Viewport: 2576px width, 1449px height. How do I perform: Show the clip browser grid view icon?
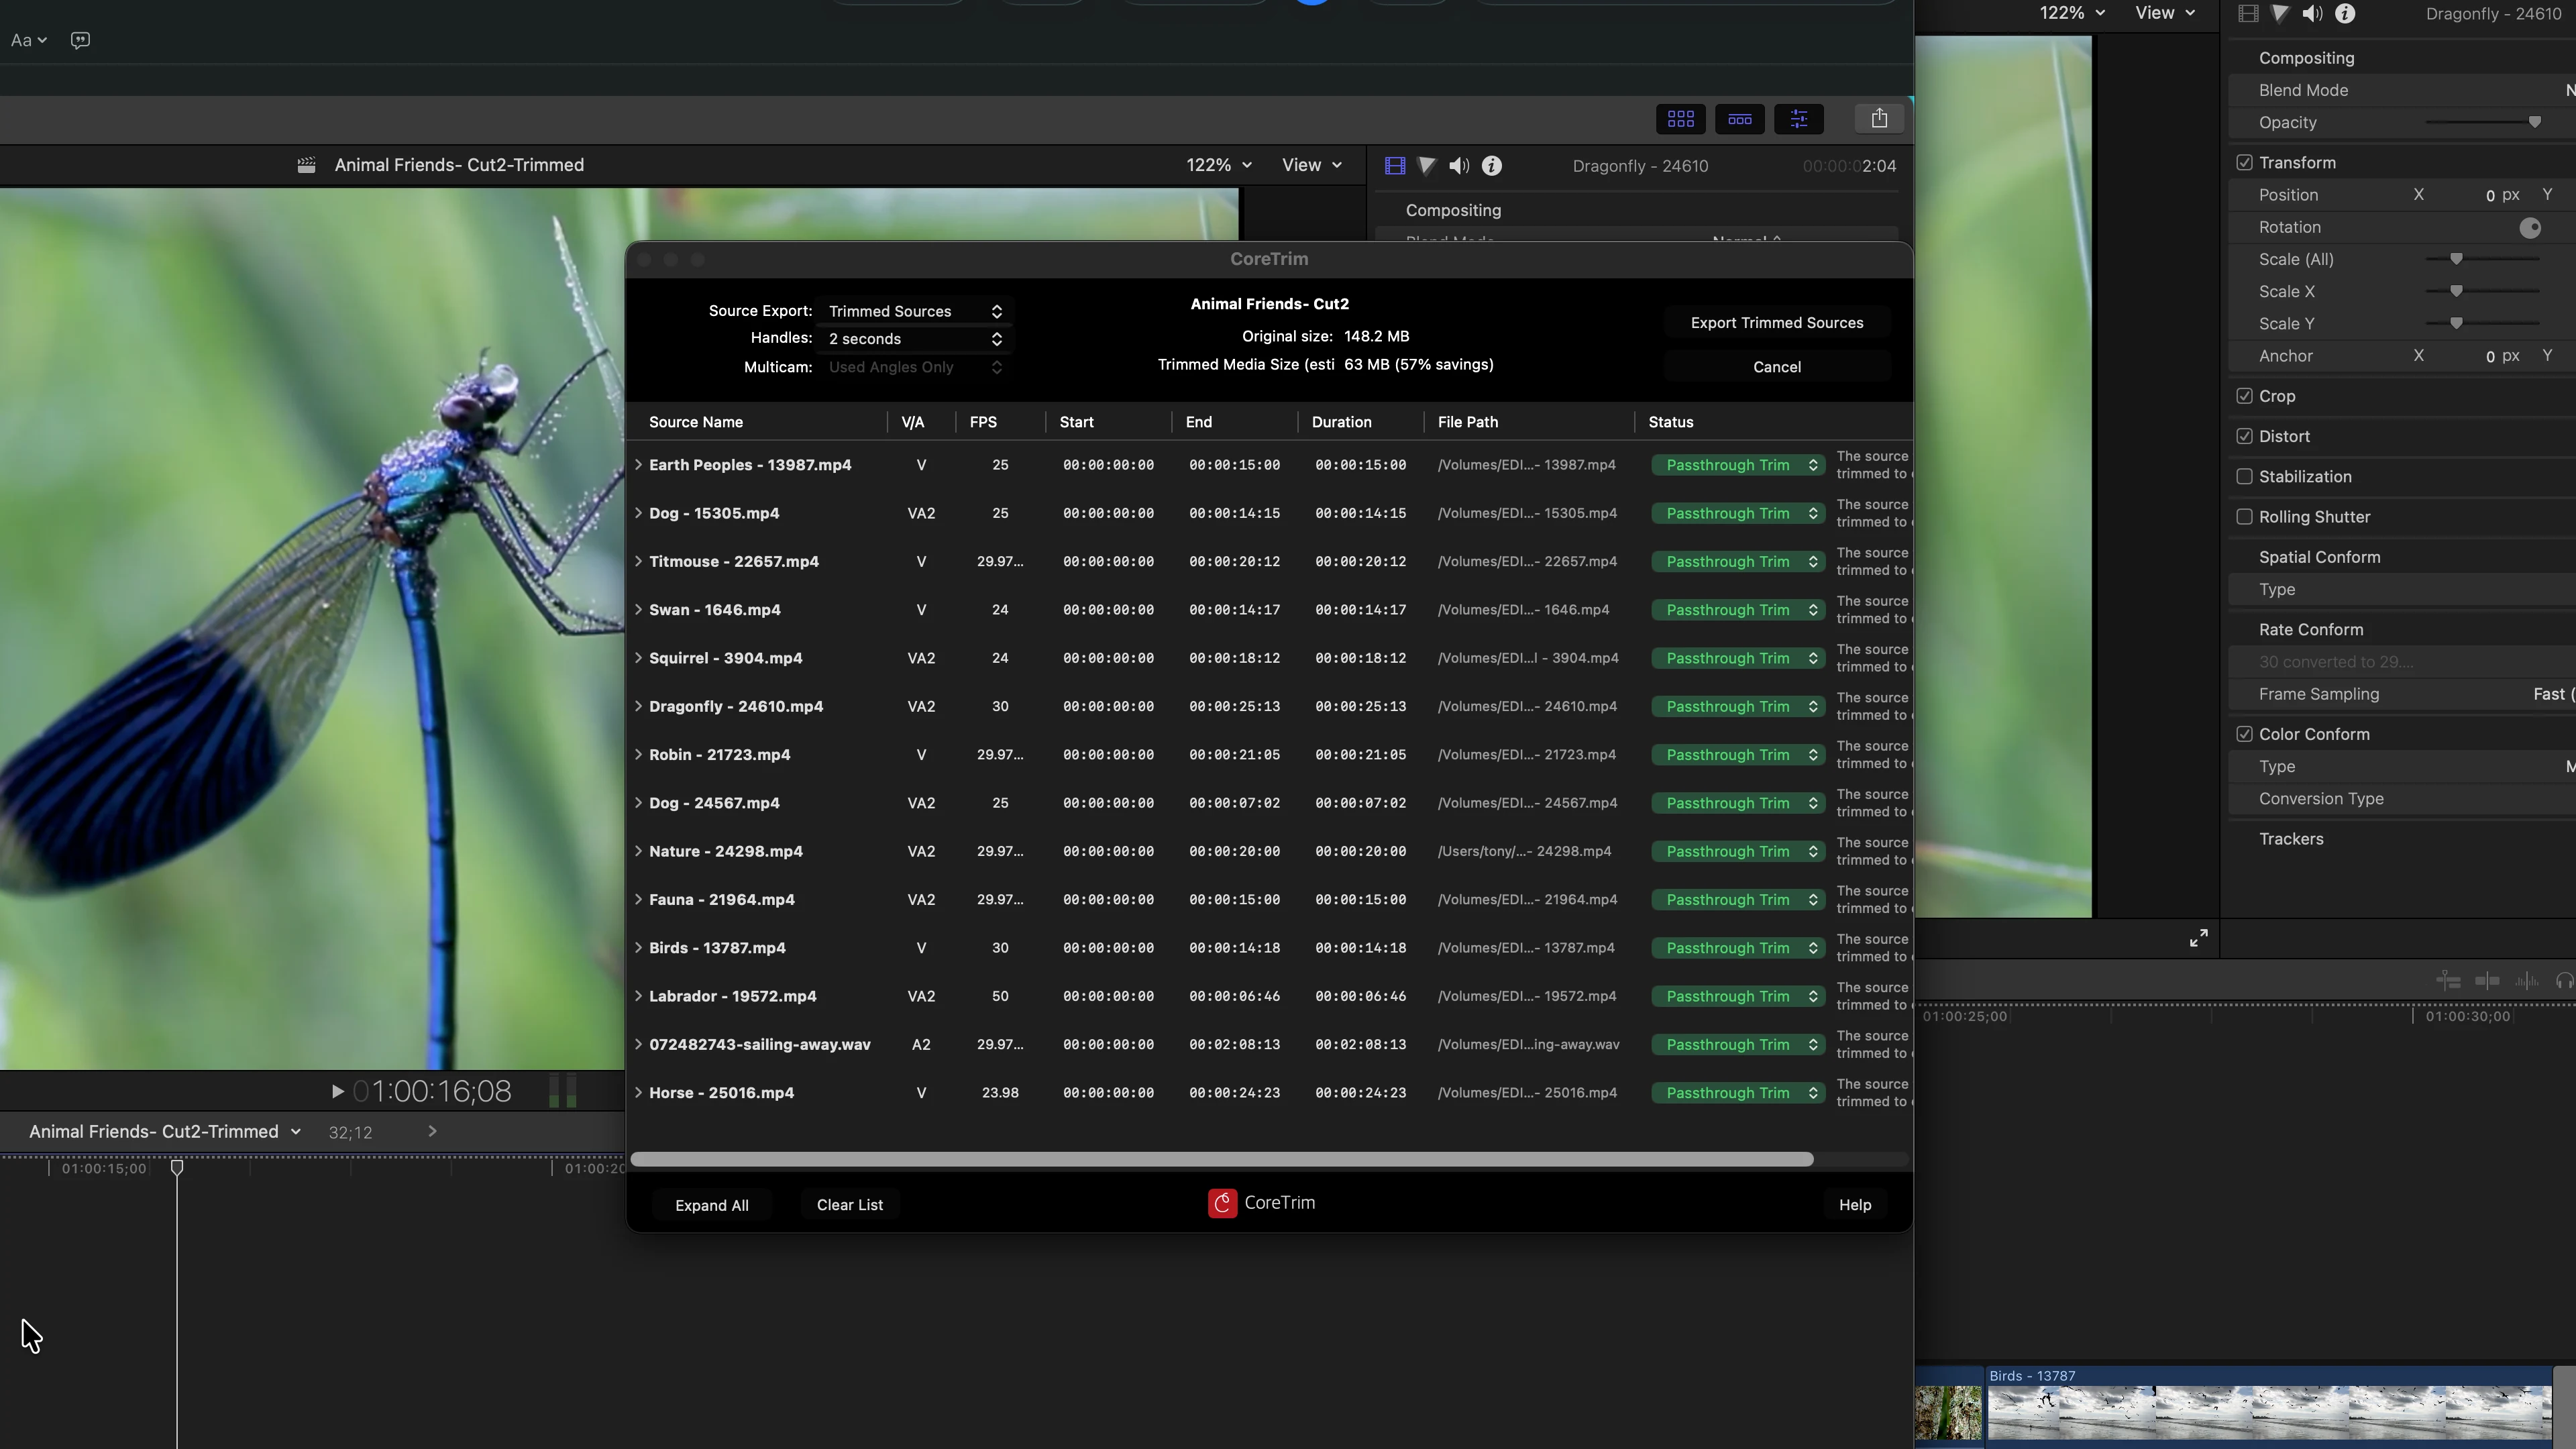(x=1681, y=119)
